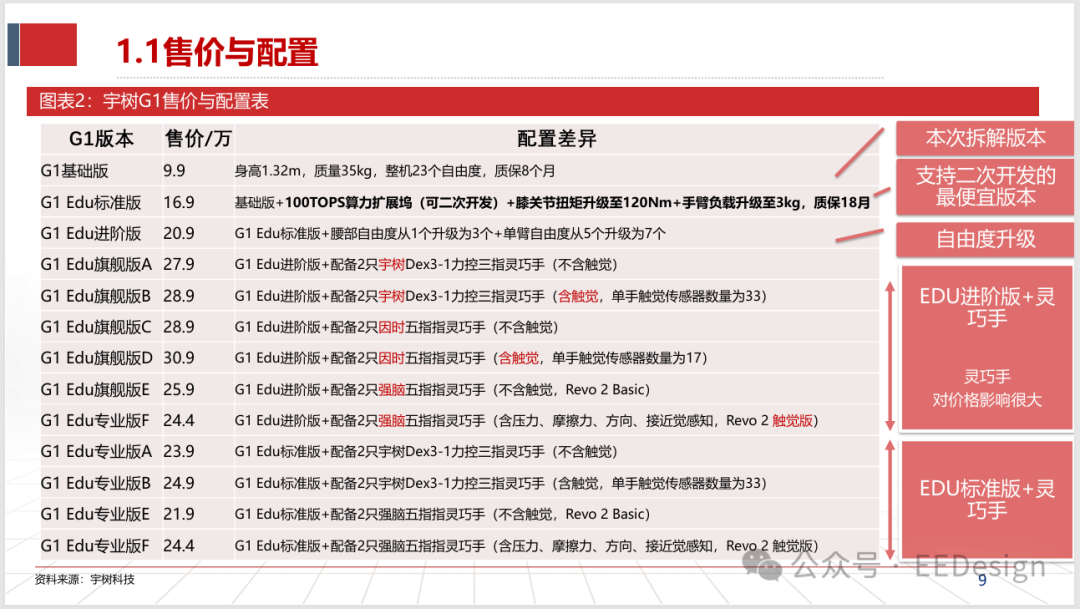Click price 21.9 in the table
The height and width of the screenshot is (609, 1080).
[x=178, y=515]
